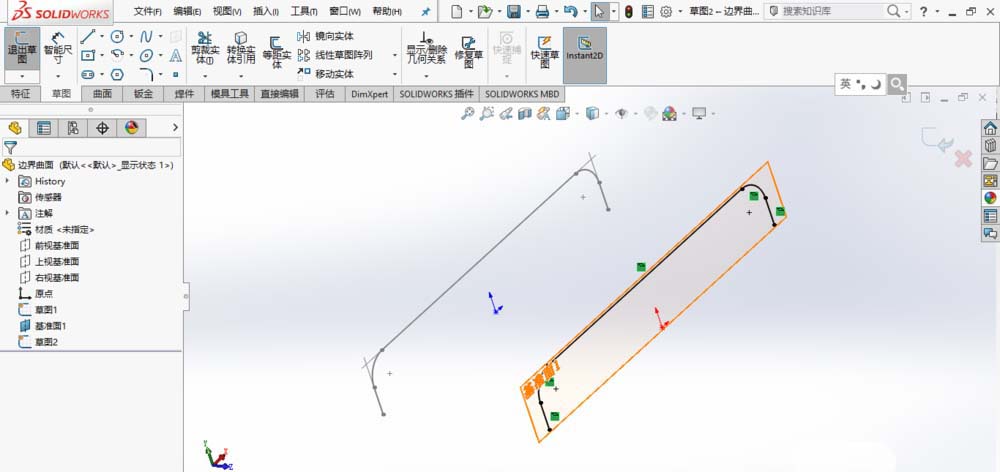Image resolution: width=1000 pixels, height=472 pixels.
Task: Open the 工具(T) menu
Action: coord(304,11)
